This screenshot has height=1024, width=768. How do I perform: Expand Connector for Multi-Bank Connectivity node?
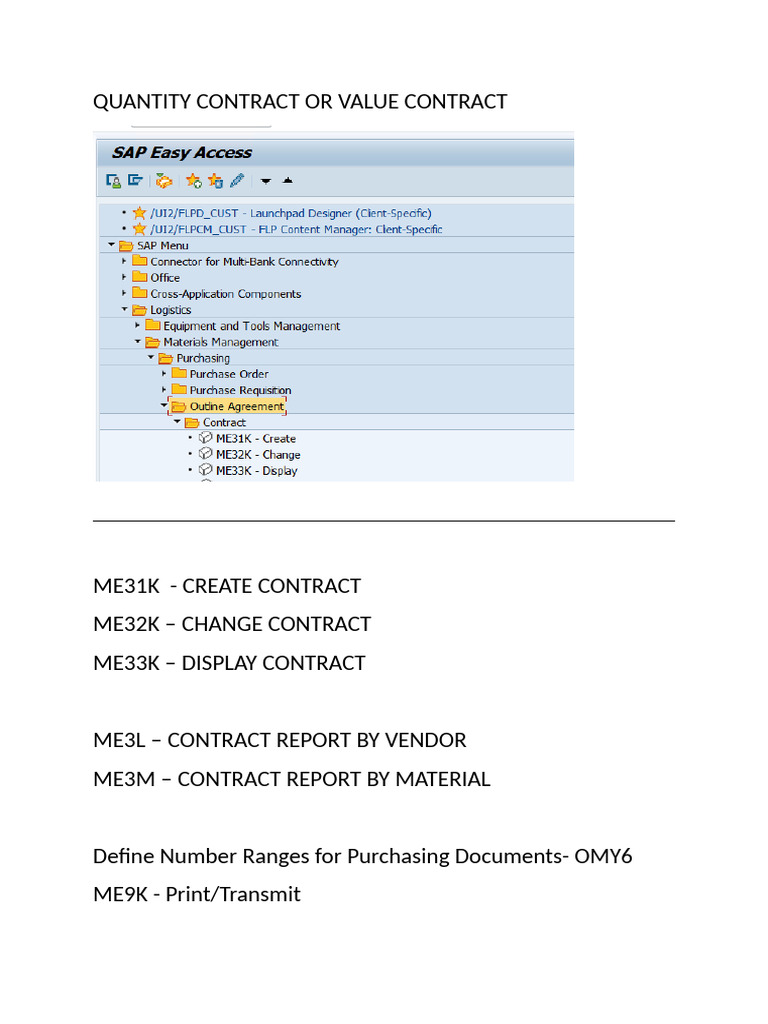[x=124, y=261]
